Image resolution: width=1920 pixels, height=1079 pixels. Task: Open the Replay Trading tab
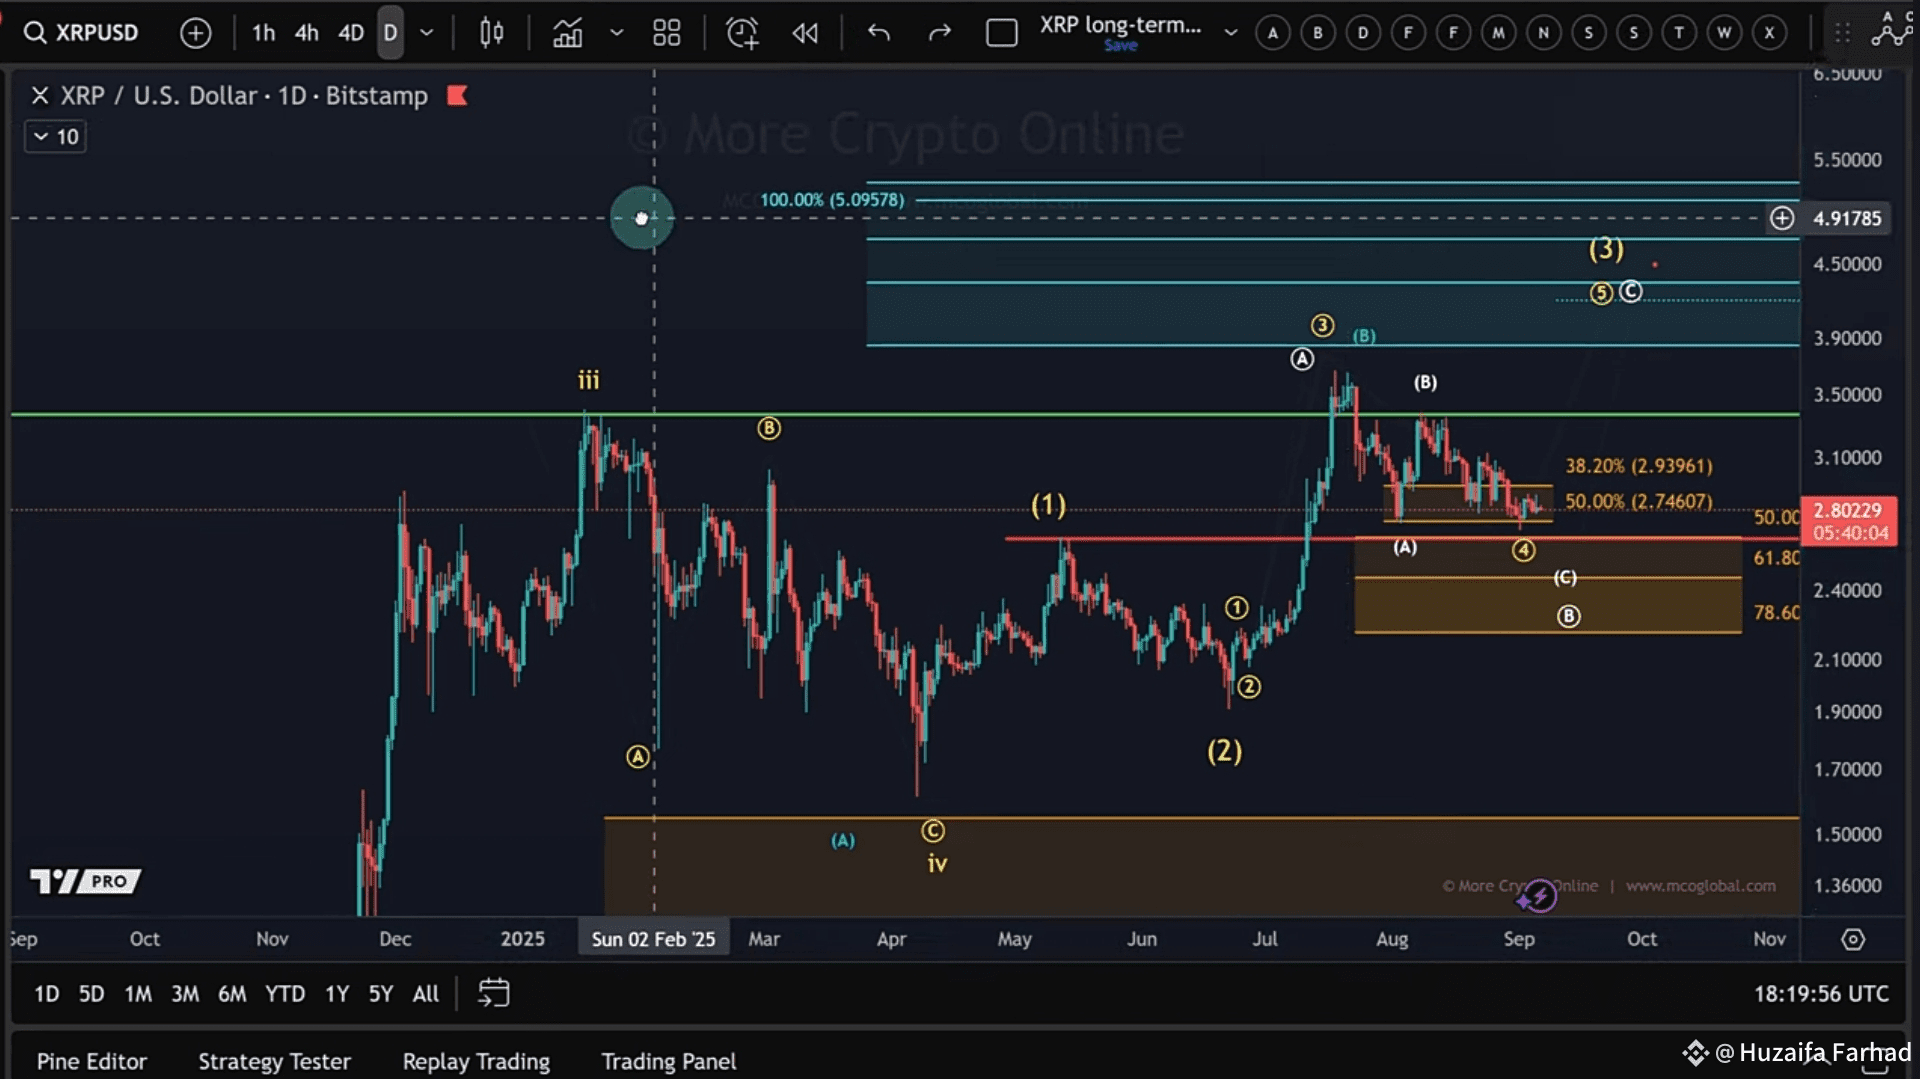point(476,1061)
